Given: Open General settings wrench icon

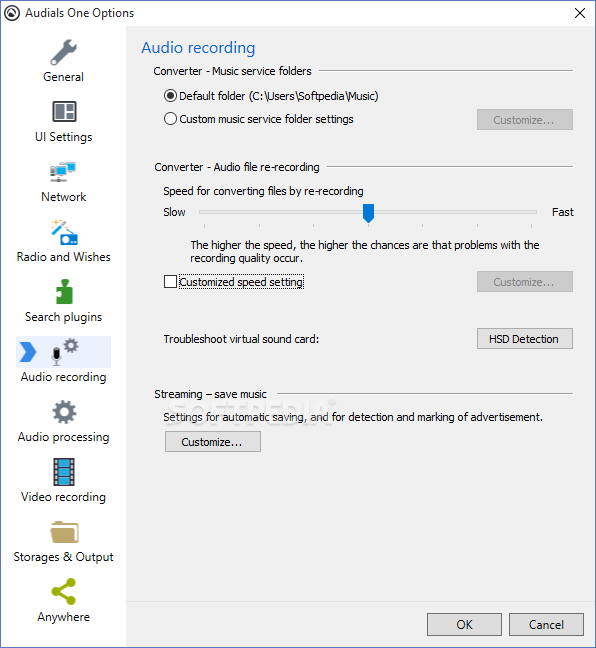Looking at the screenshot, I should tap(63, 52).
